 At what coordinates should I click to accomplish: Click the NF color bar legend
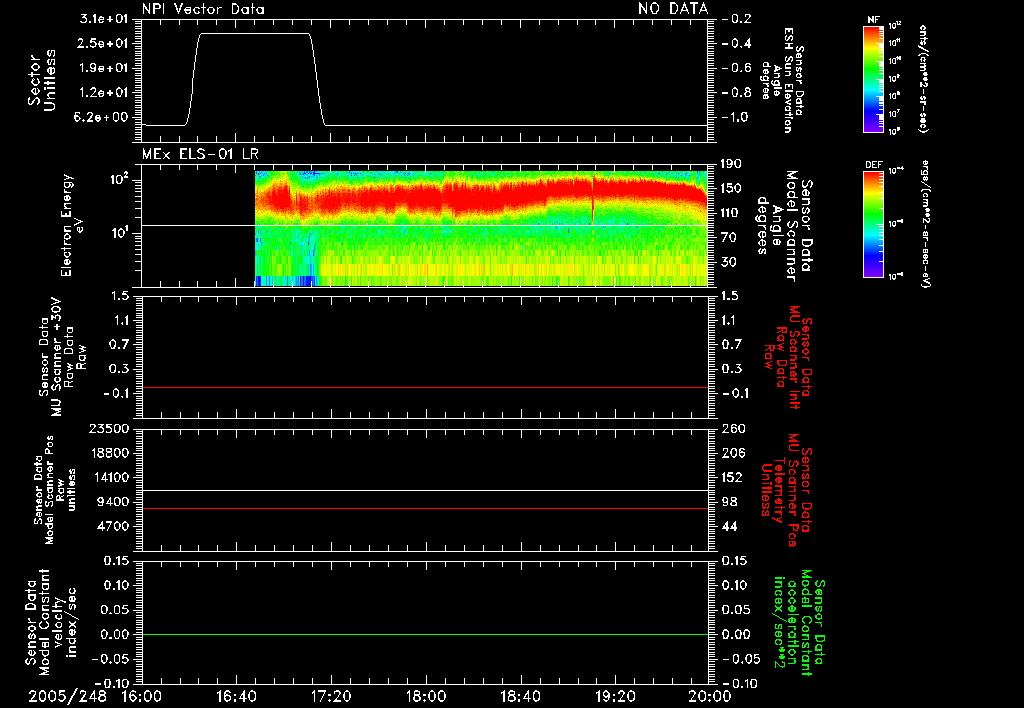point(873,78)
